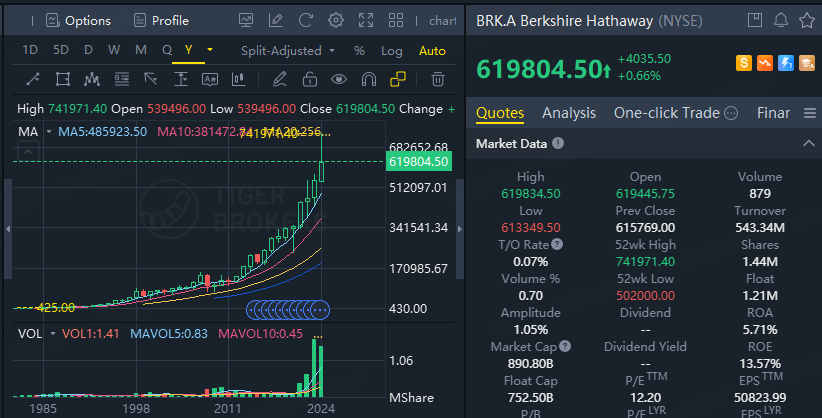
Task: Select the rectangle drawing tool
Action: click(63, 79)
